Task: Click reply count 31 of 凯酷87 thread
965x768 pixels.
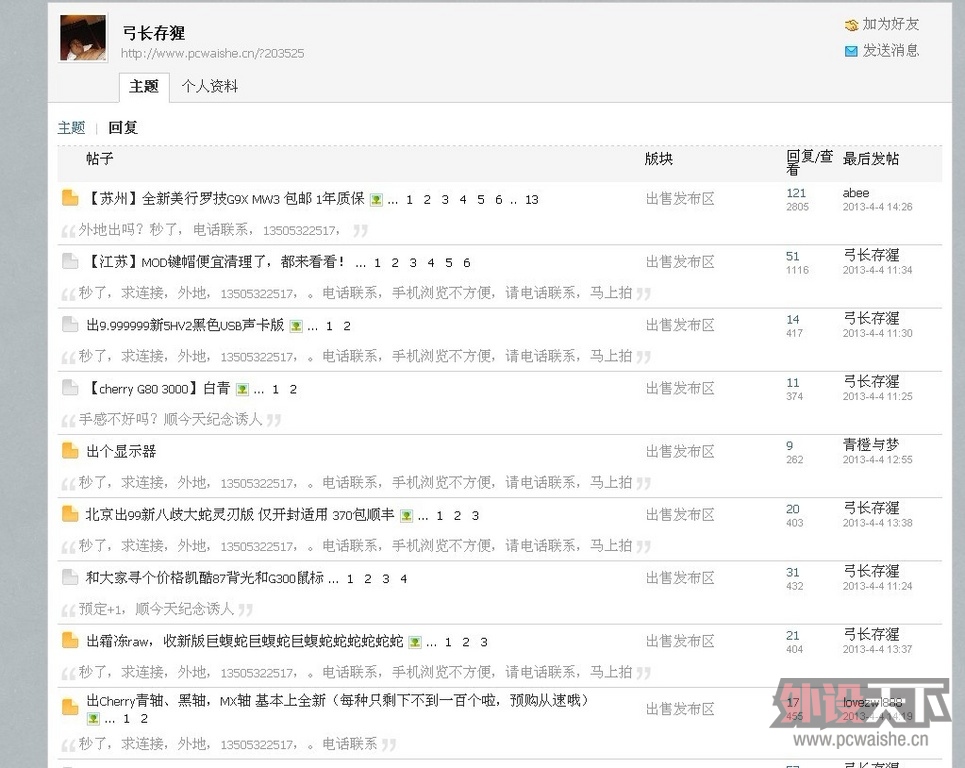Action: (793, 573)
